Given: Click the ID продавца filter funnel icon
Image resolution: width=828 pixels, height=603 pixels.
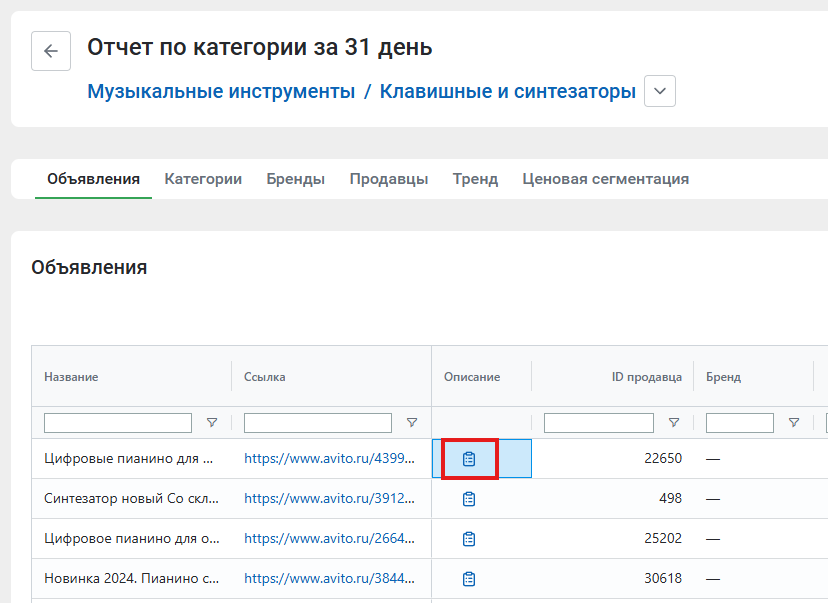Looking at the screenshot, I should click(674, 422).
